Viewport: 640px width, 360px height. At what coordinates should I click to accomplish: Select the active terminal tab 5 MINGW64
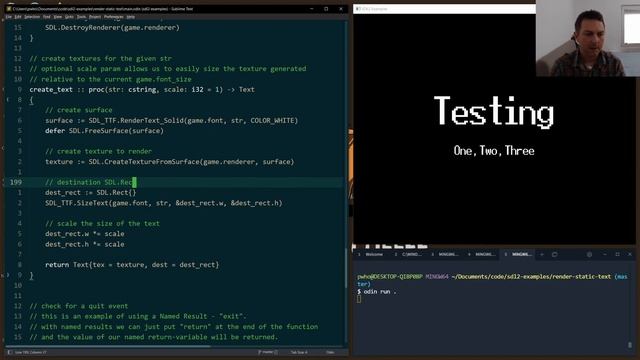tap(518, 254)
